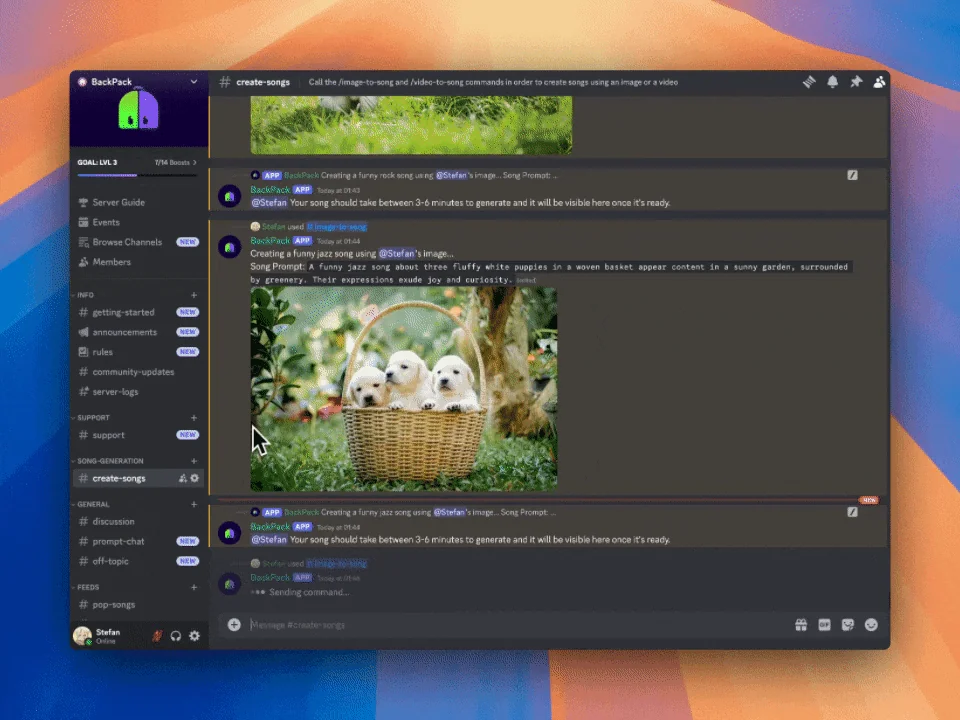Send a gift in the message bar

(x=801, y=624)
